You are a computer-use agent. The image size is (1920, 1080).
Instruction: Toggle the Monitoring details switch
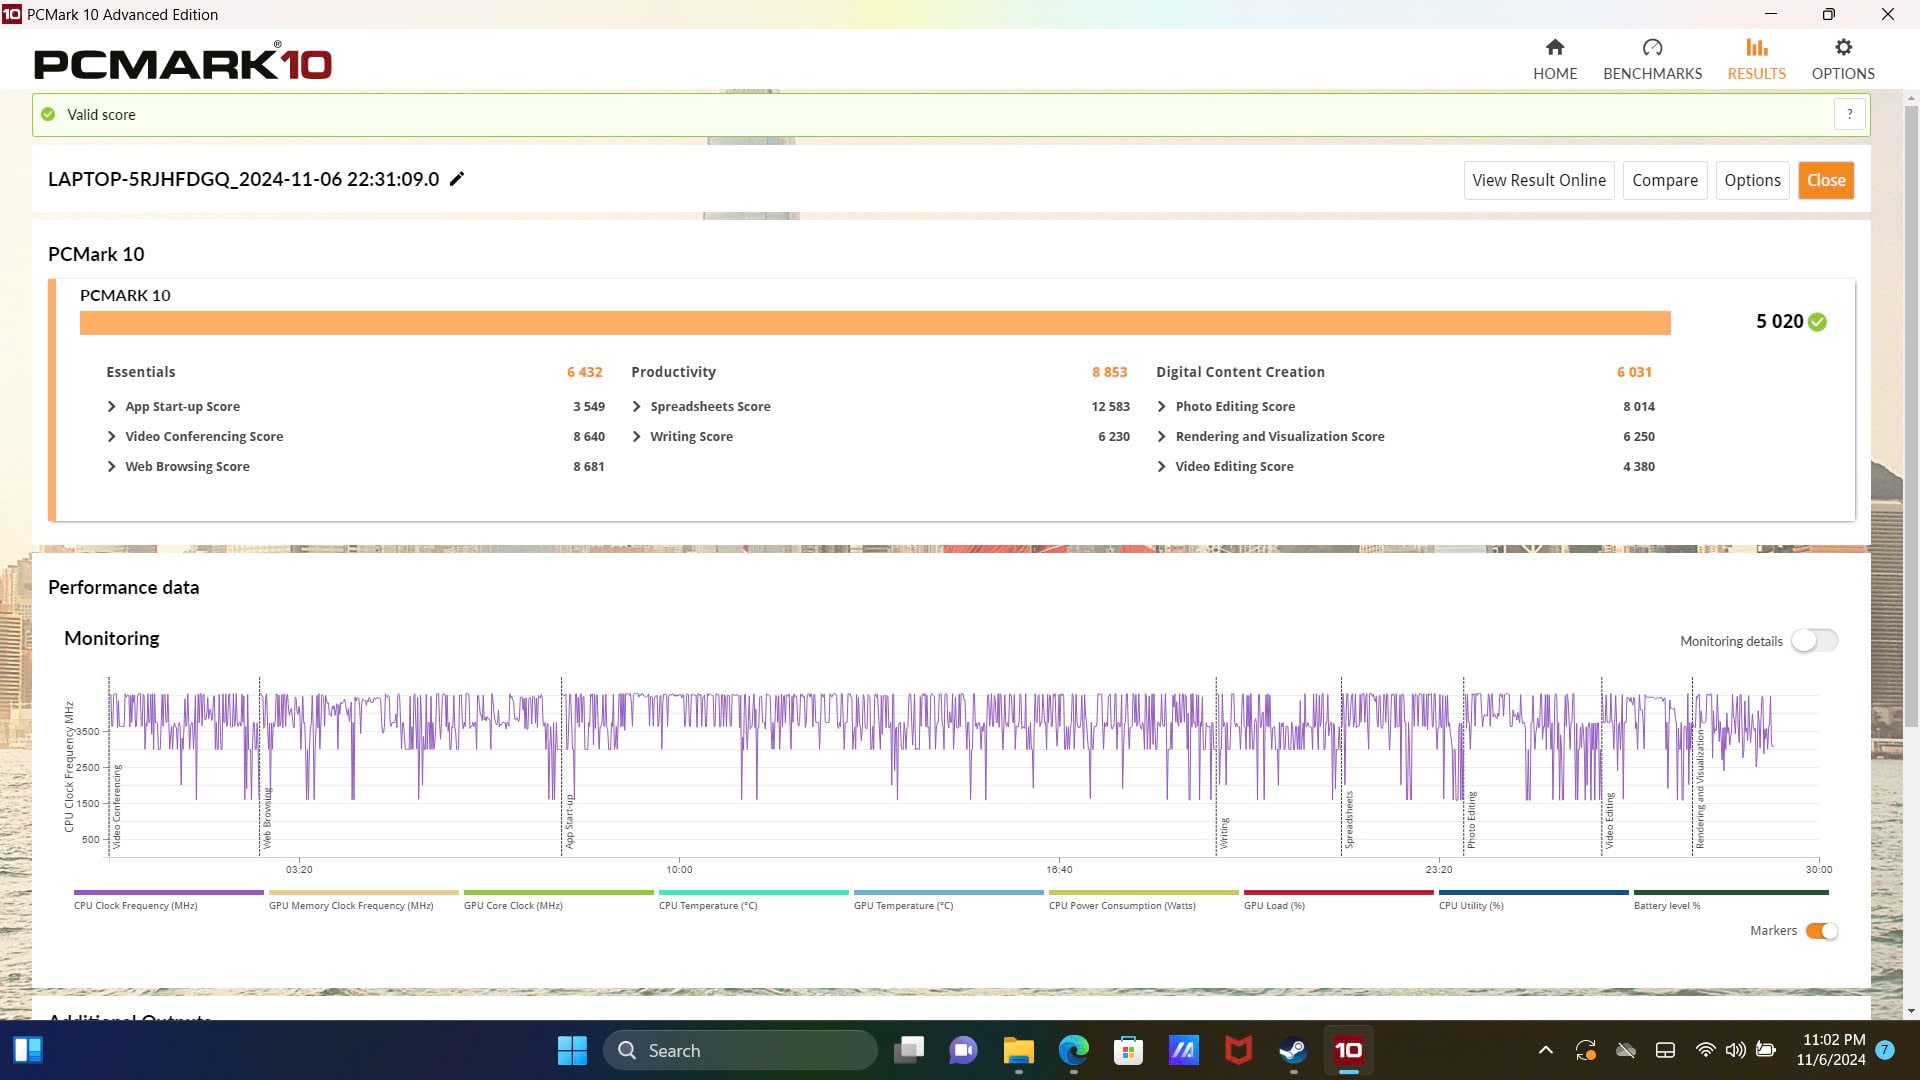(1815, 640)
